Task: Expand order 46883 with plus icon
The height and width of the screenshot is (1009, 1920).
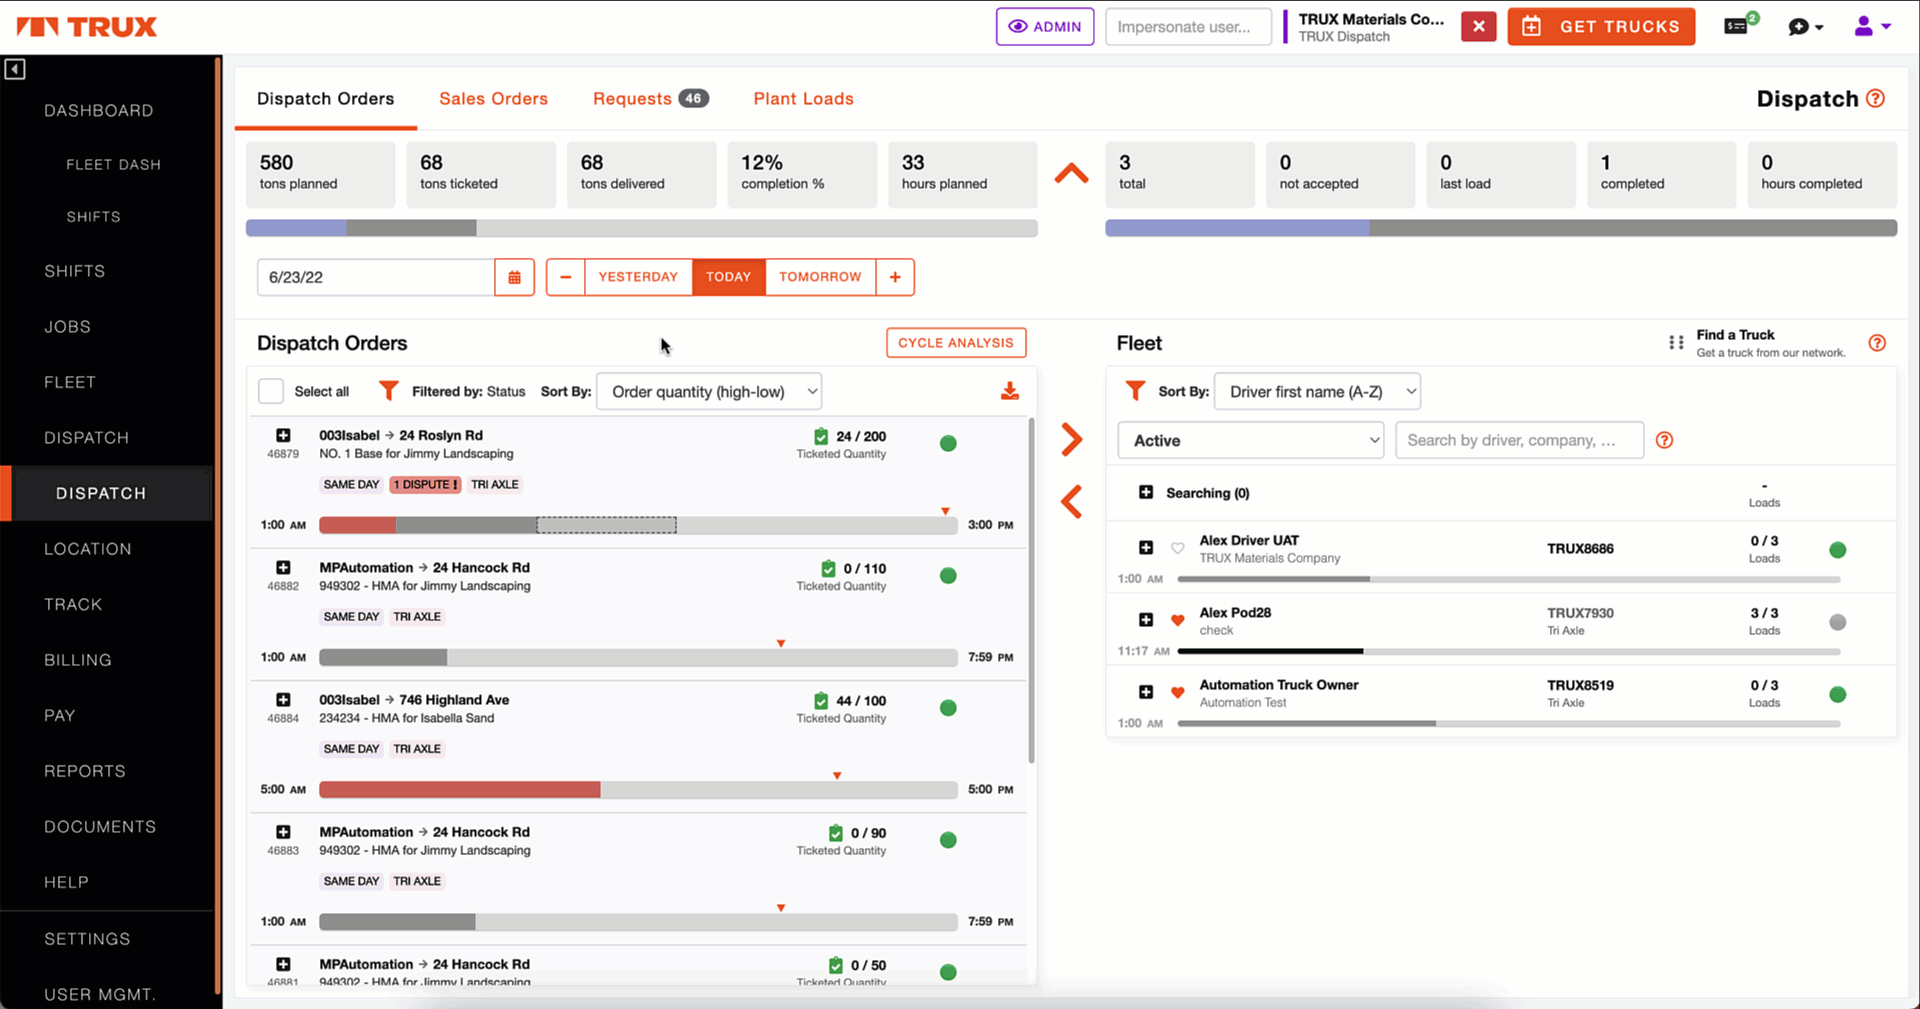Action: (283, 832)
